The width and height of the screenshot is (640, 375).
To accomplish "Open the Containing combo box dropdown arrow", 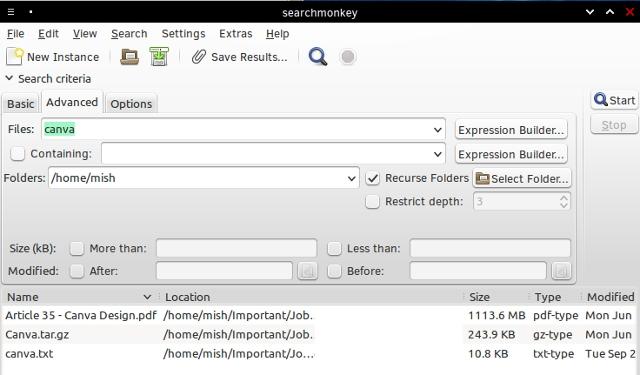I will click(437, 154).
